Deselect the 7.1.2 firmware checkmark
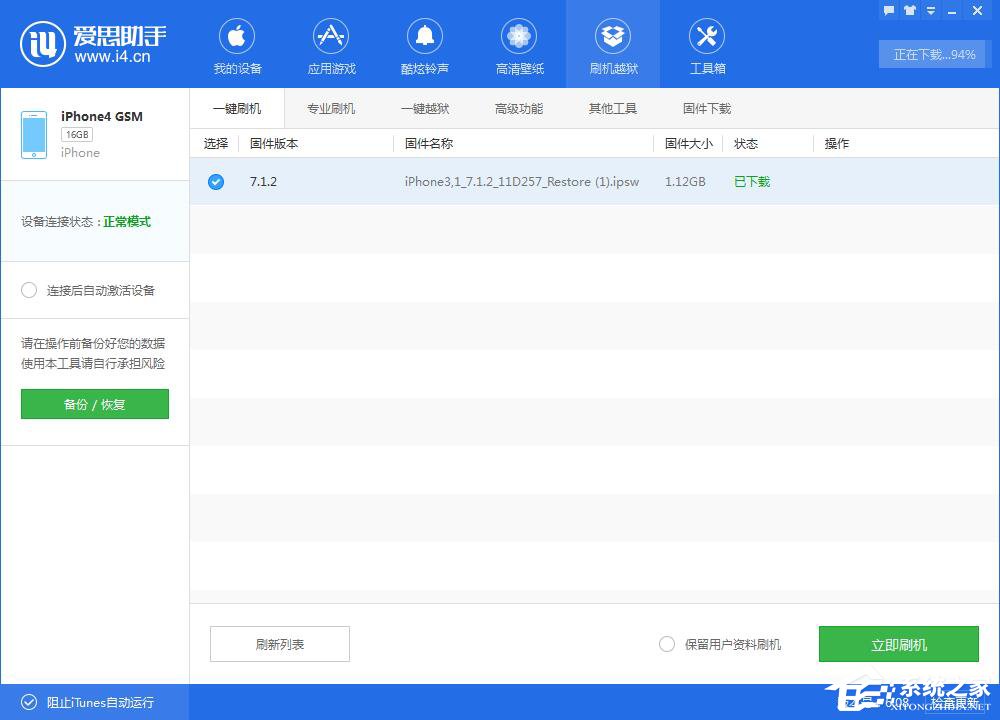Image resolution: width=1000 pixels, height=720 pixels. pos(215,182)
